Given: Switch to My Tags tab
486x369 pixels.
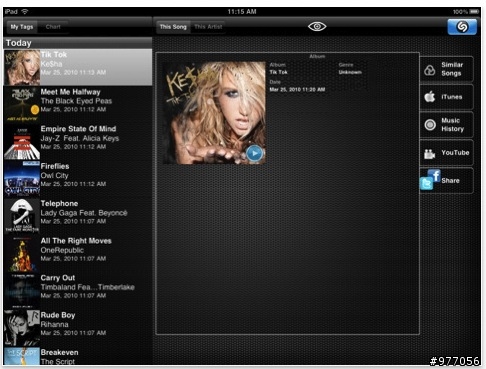Looking at the screenshot, I should 22,27.
